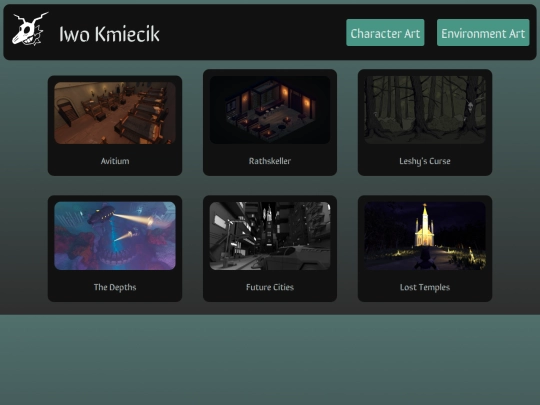
Task: Open the Avitium thumbnail image
Action: coord(115,113)
